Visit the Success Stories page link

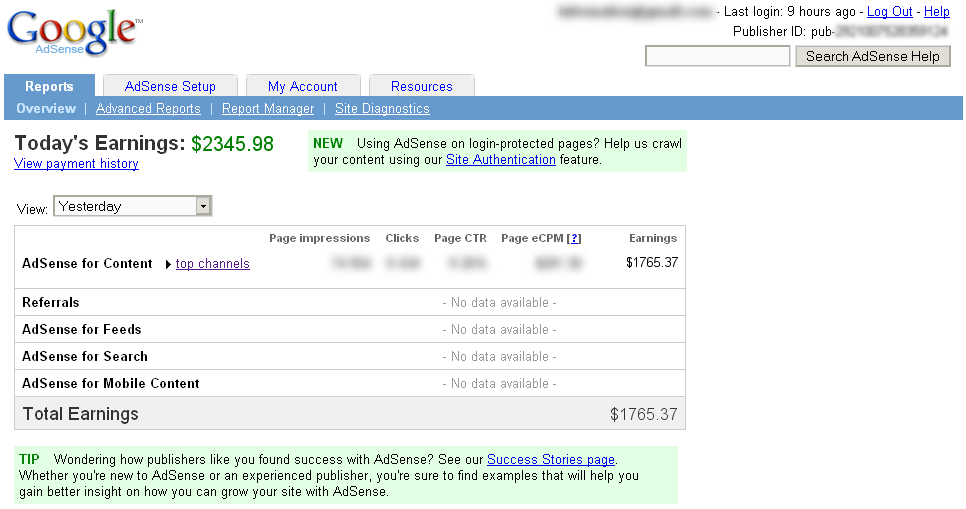coord(550,459)
